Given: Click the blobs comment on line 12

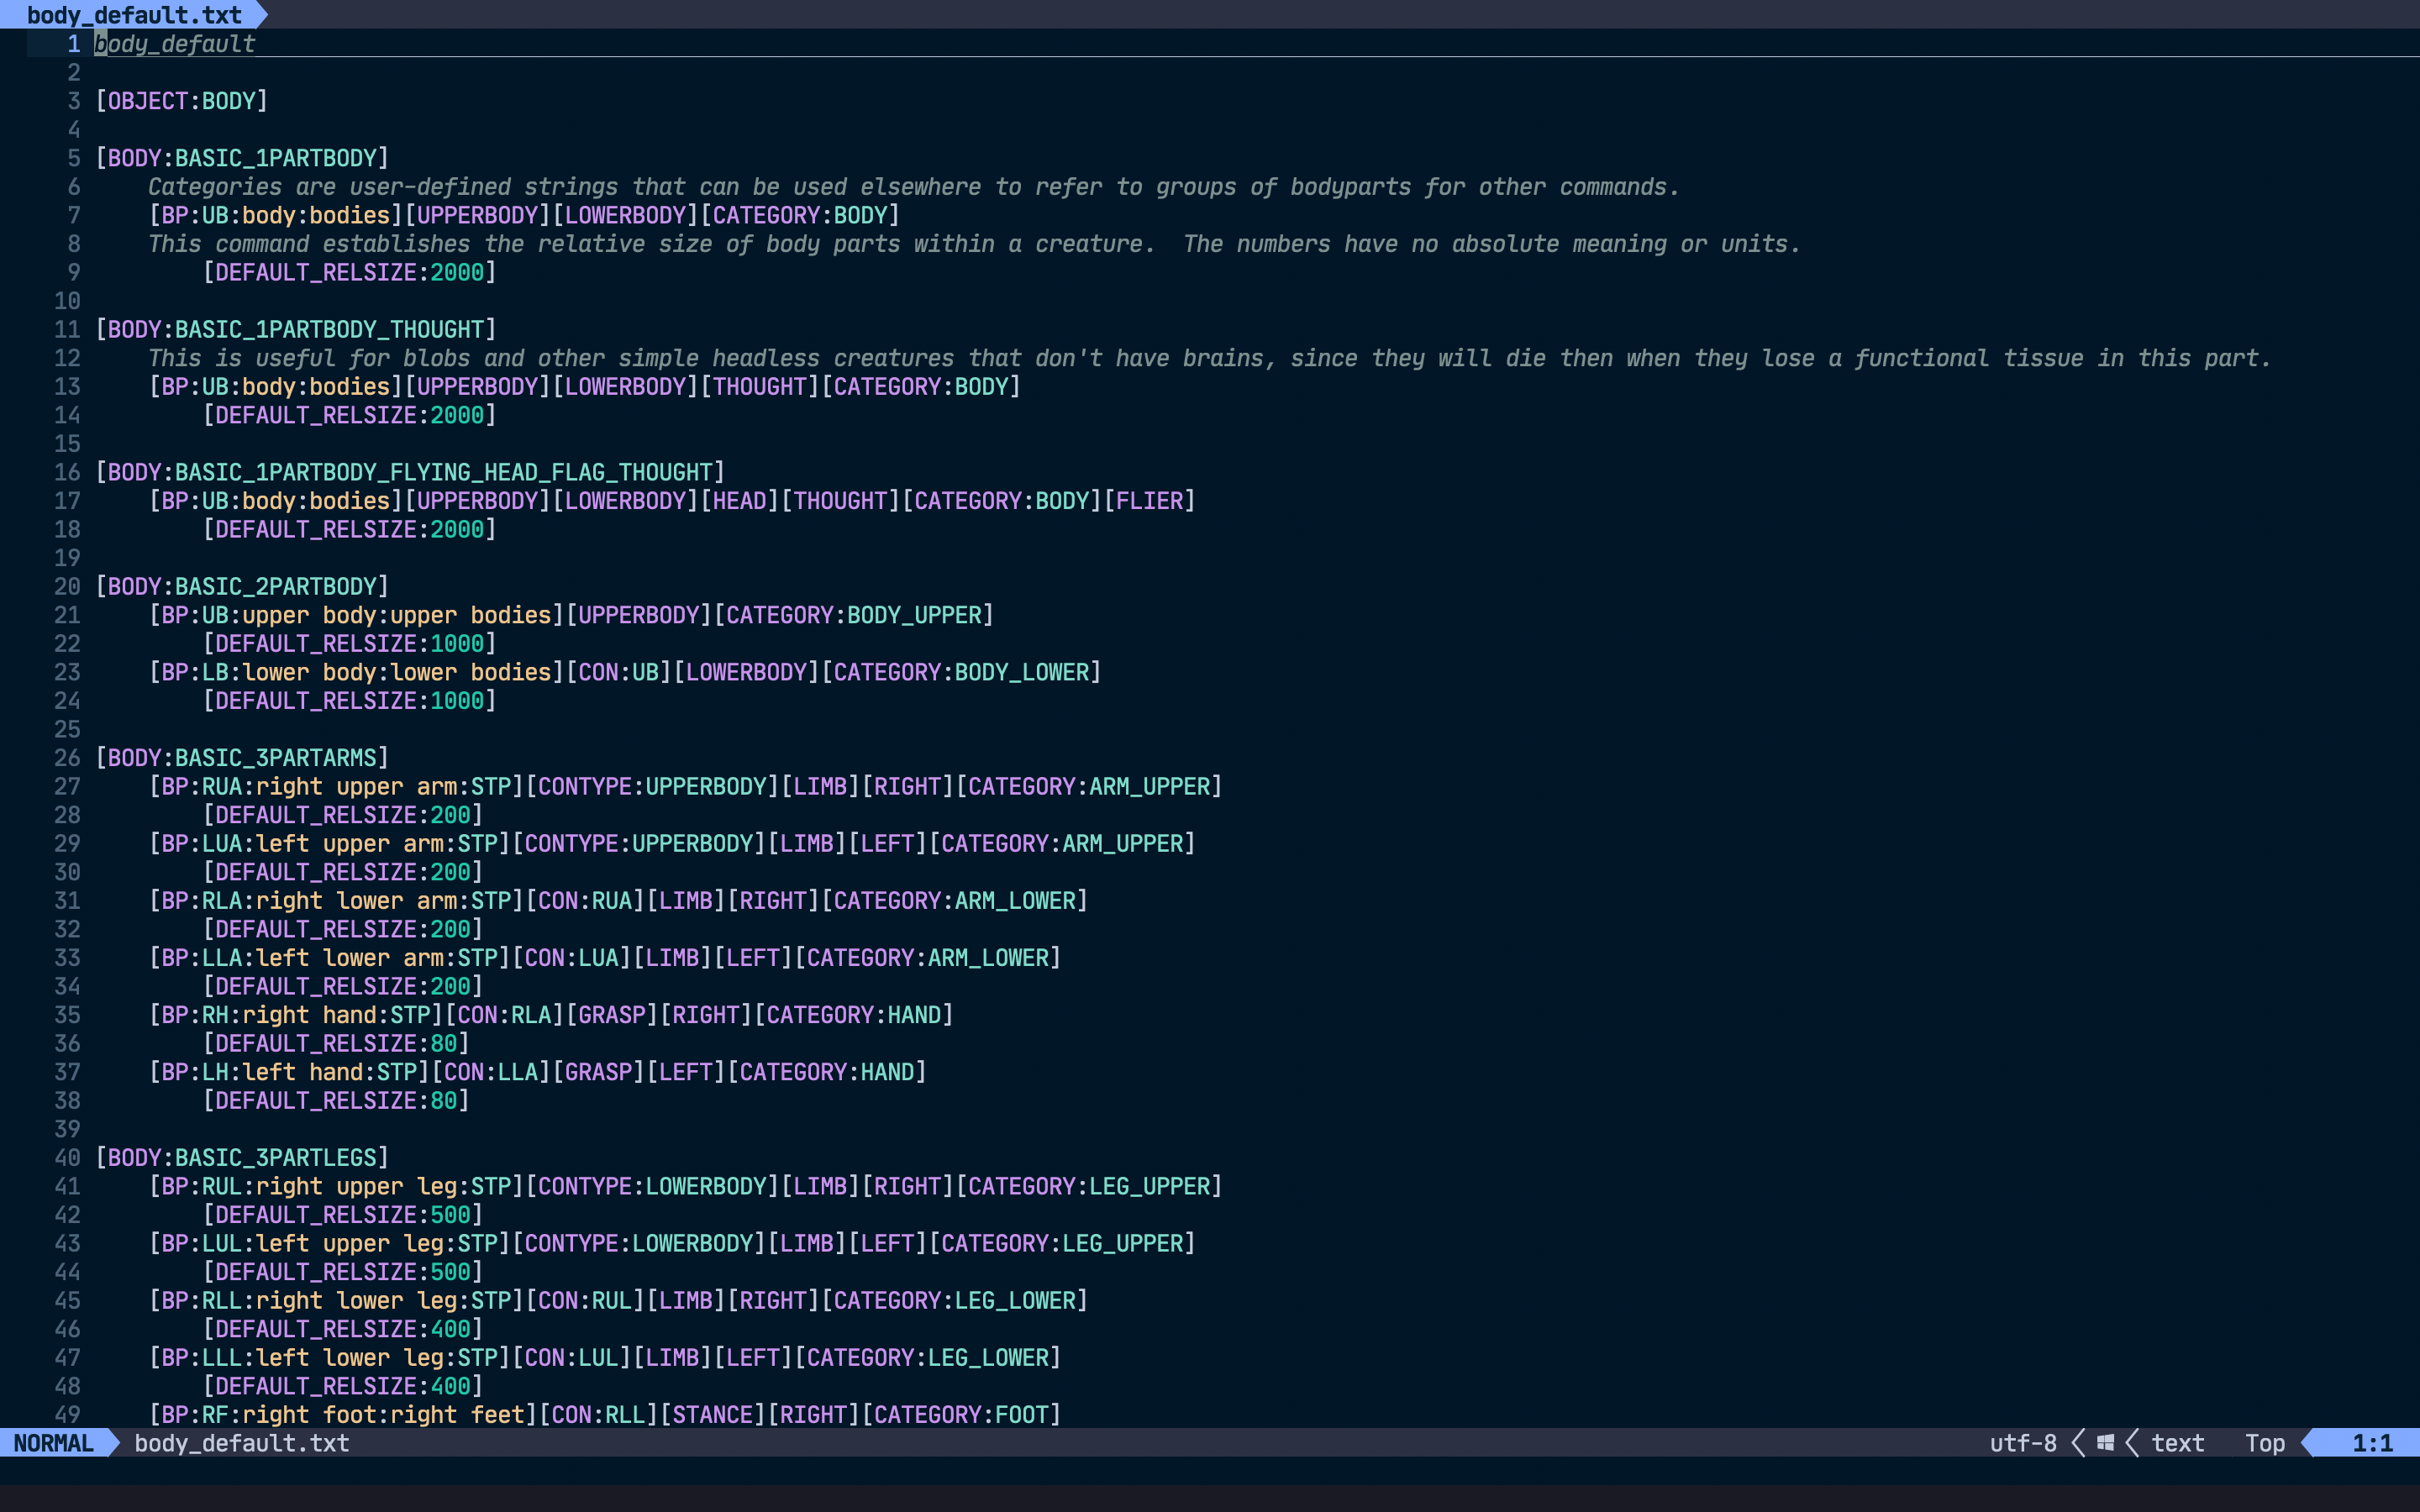Looking at the screenshot, I should [x=1210, y=358].
